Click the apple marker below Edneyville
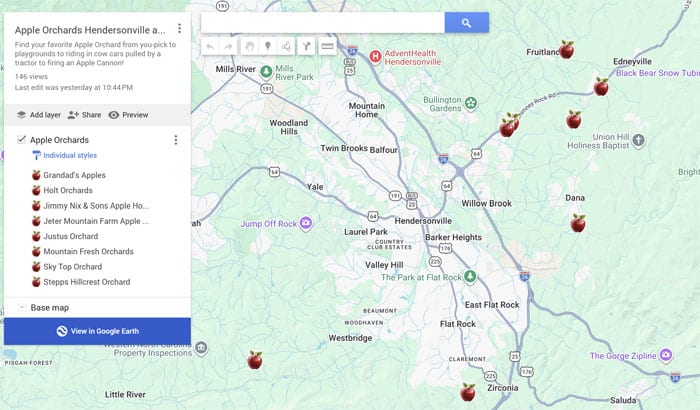 (x=601, y=87)
